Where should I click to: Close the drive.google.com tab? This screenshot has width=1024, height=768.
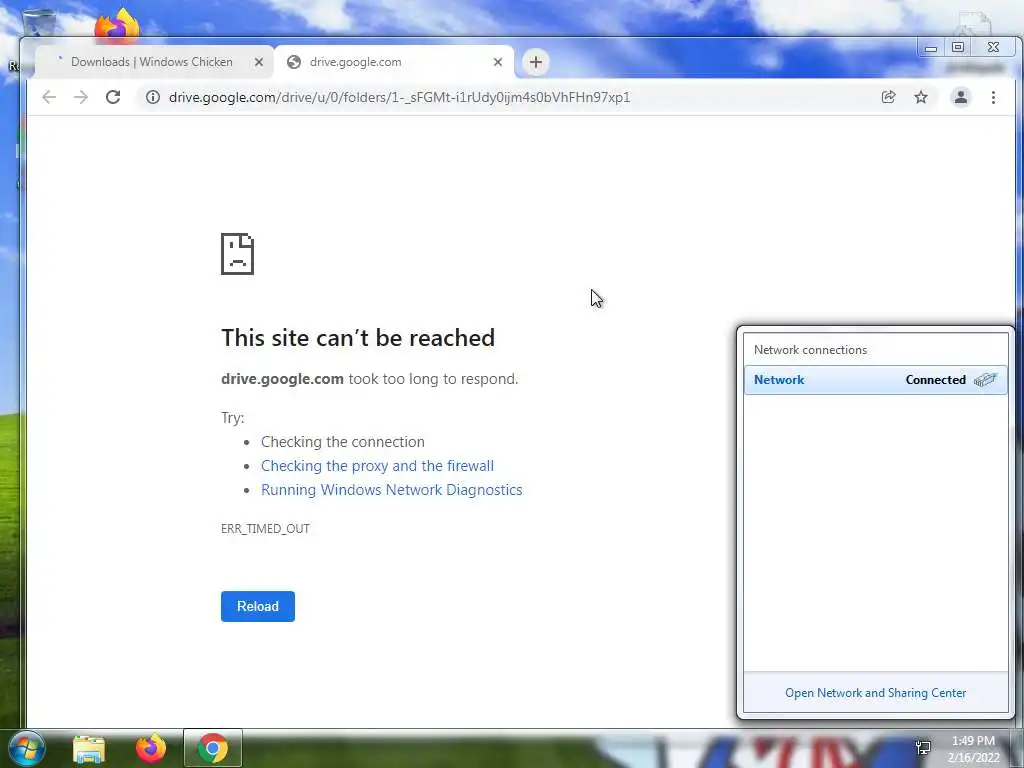point(498,62)
